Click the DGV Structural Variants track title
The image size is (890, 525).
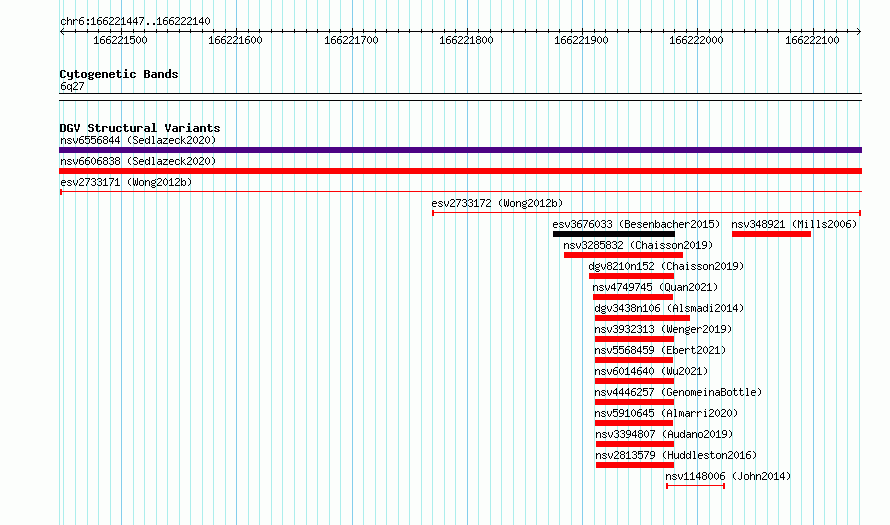(x=140, y=128)
